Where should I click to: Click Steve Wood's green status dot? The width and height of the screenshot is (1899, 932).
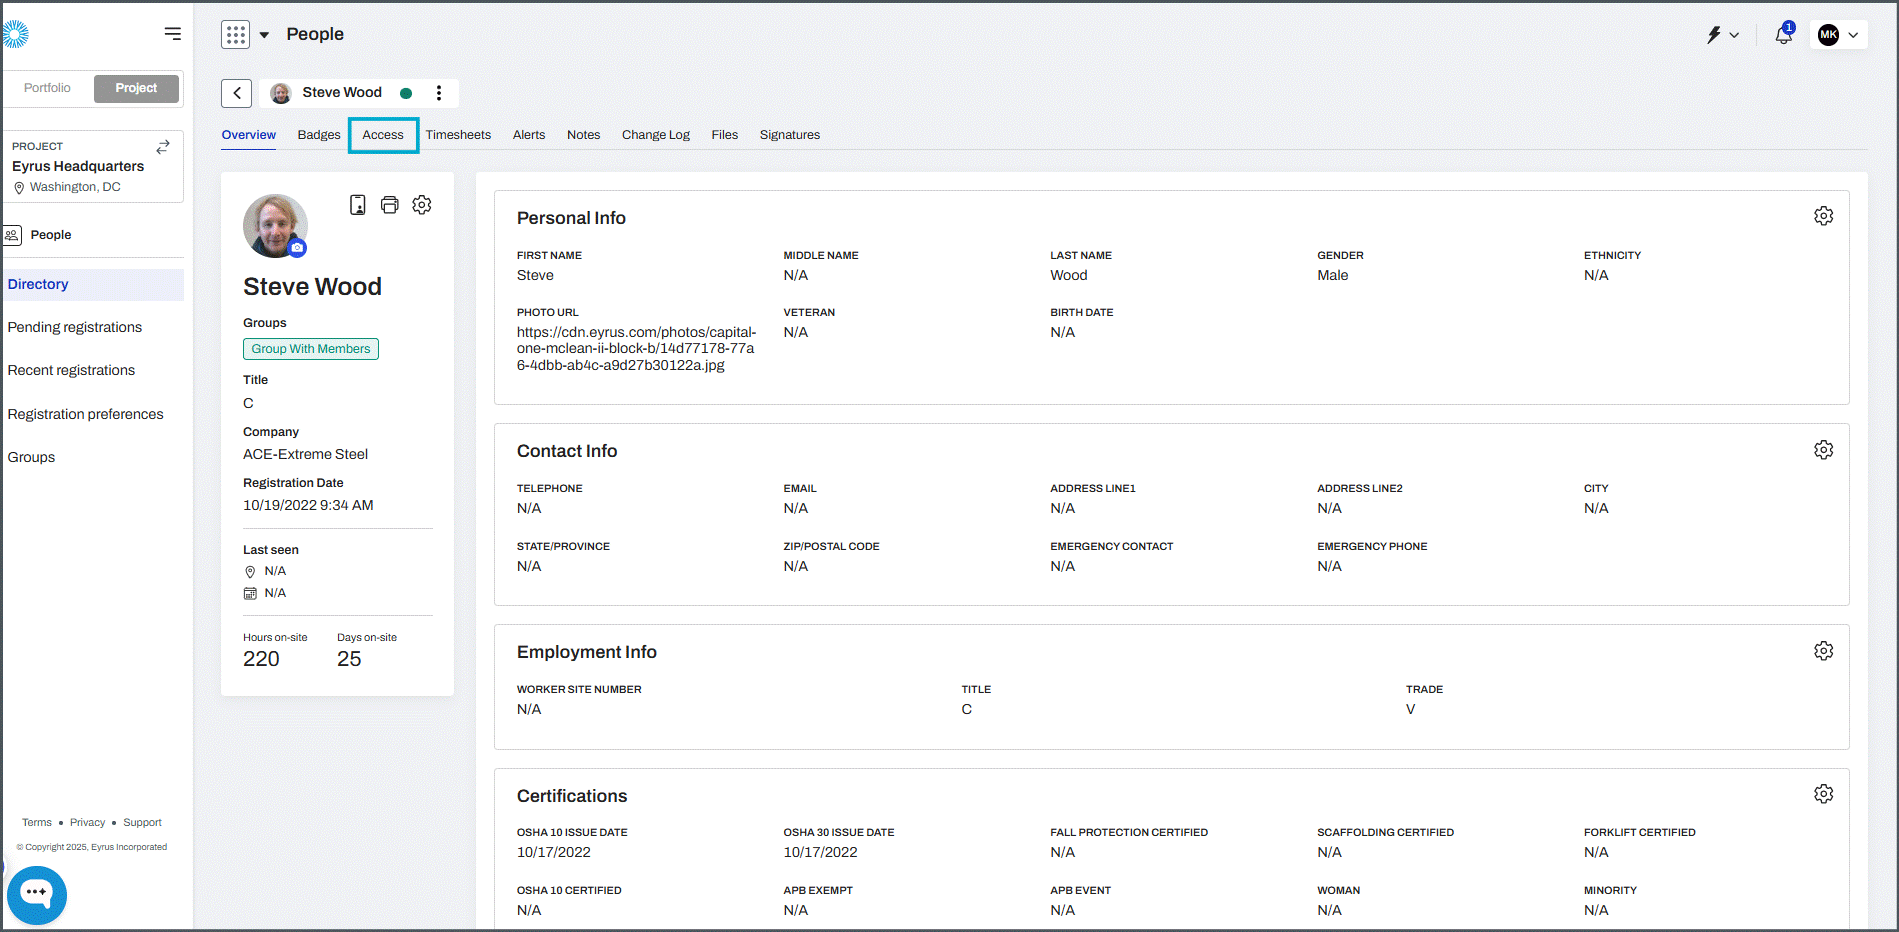406,93
